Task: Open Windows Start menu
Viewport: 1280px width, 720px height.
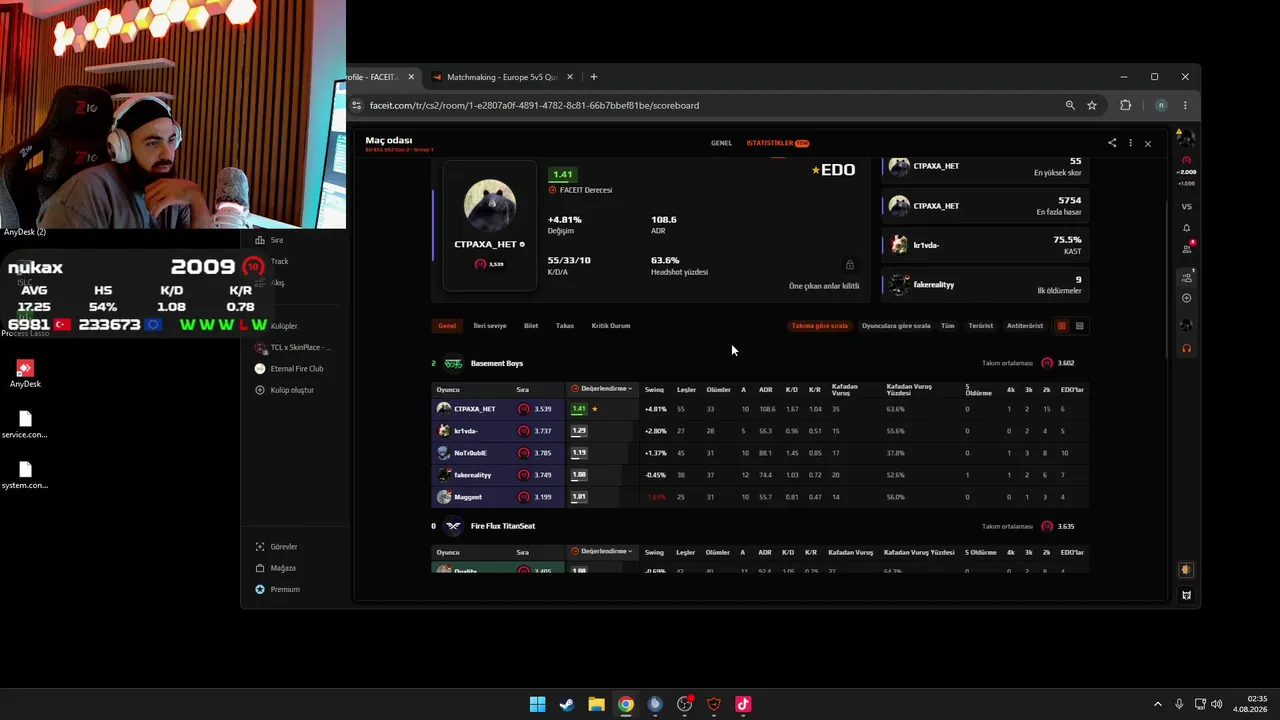Action: 537,704
